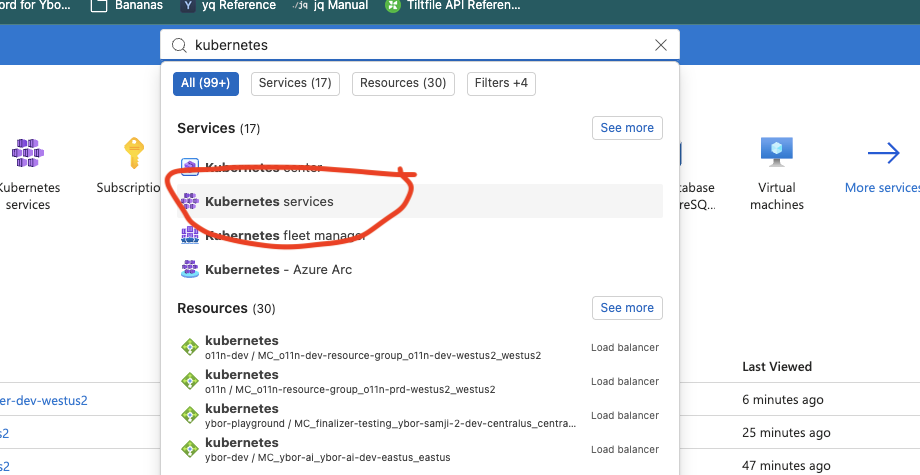
Task: Click yq Reference bookmark icon
Action: coord(188,6)
